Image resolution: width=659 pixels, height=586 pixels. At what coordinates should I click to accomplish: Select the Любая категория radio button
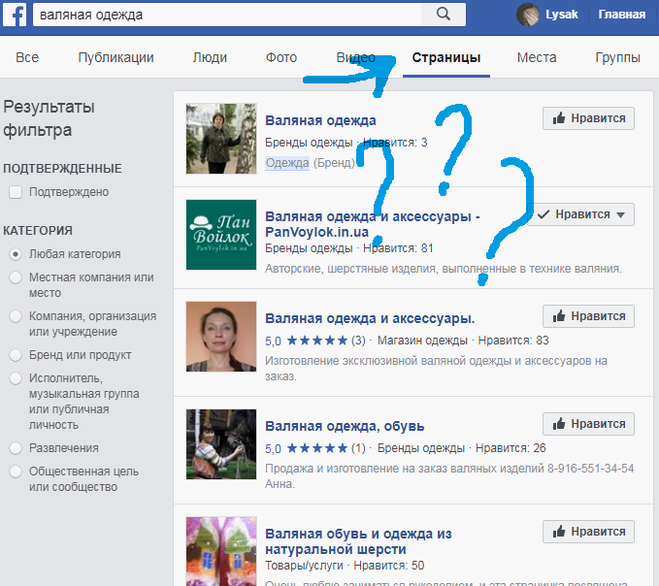click(16, 254)
